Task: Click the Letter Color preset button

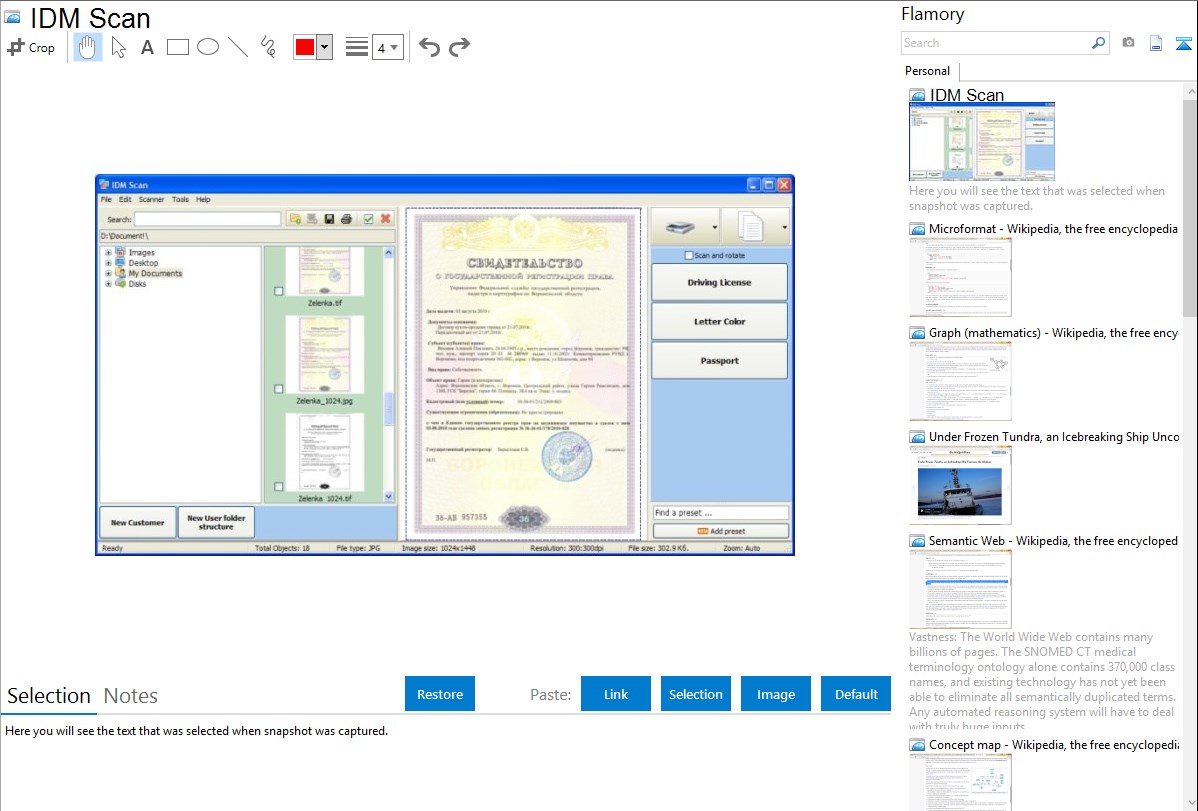Action: (x=719, y=322)
